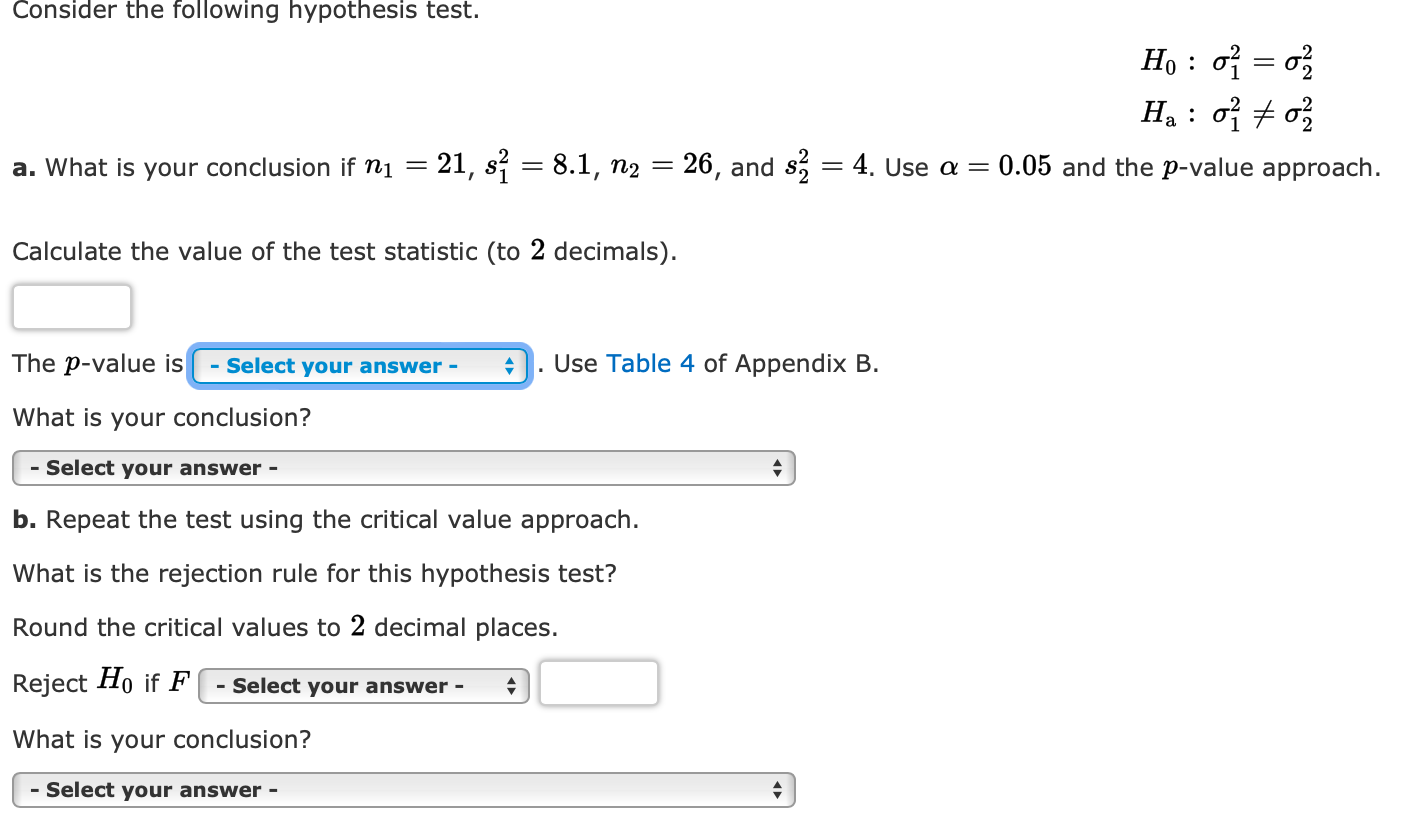Click the arrows on the part-a conclusion selector
This screenshot has width=1420, height=840.
coord(776,467)
